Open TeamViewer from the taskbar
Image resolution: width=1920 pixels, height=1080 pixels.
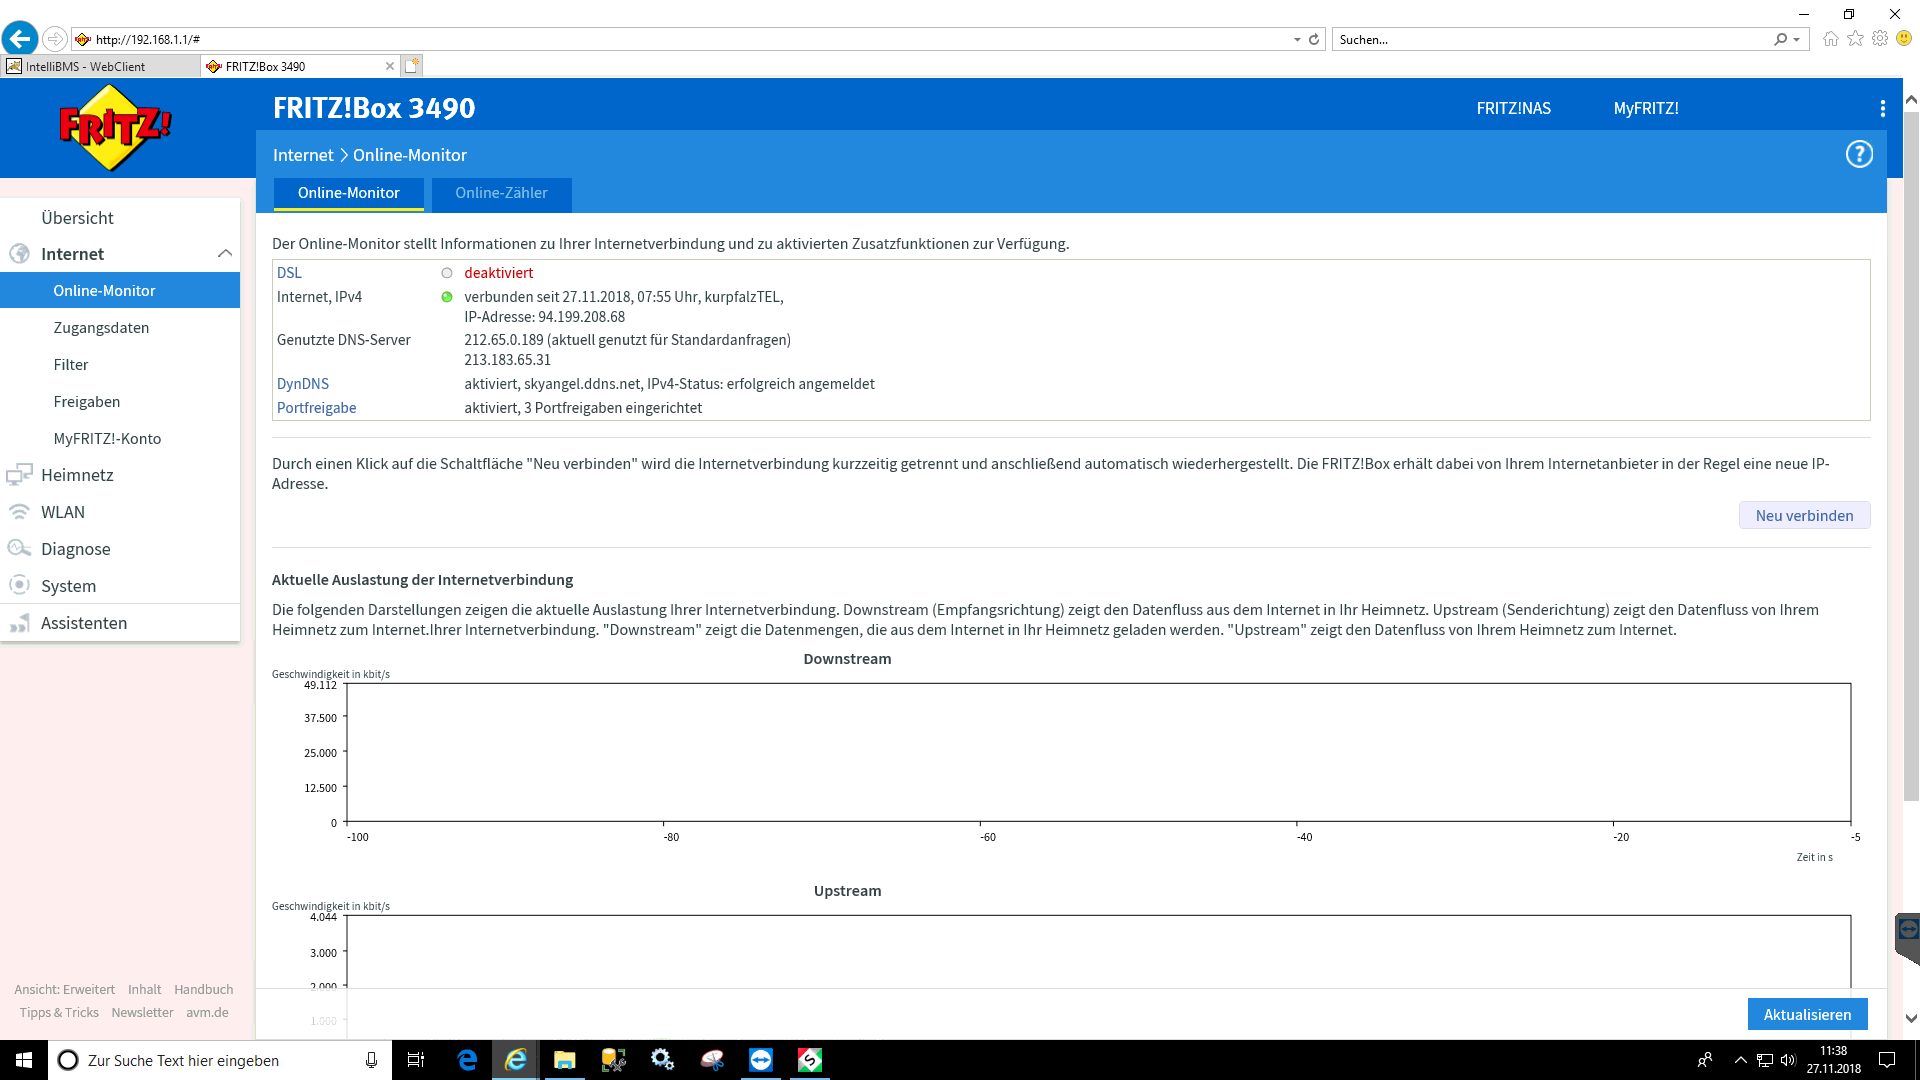(761, 1060)
